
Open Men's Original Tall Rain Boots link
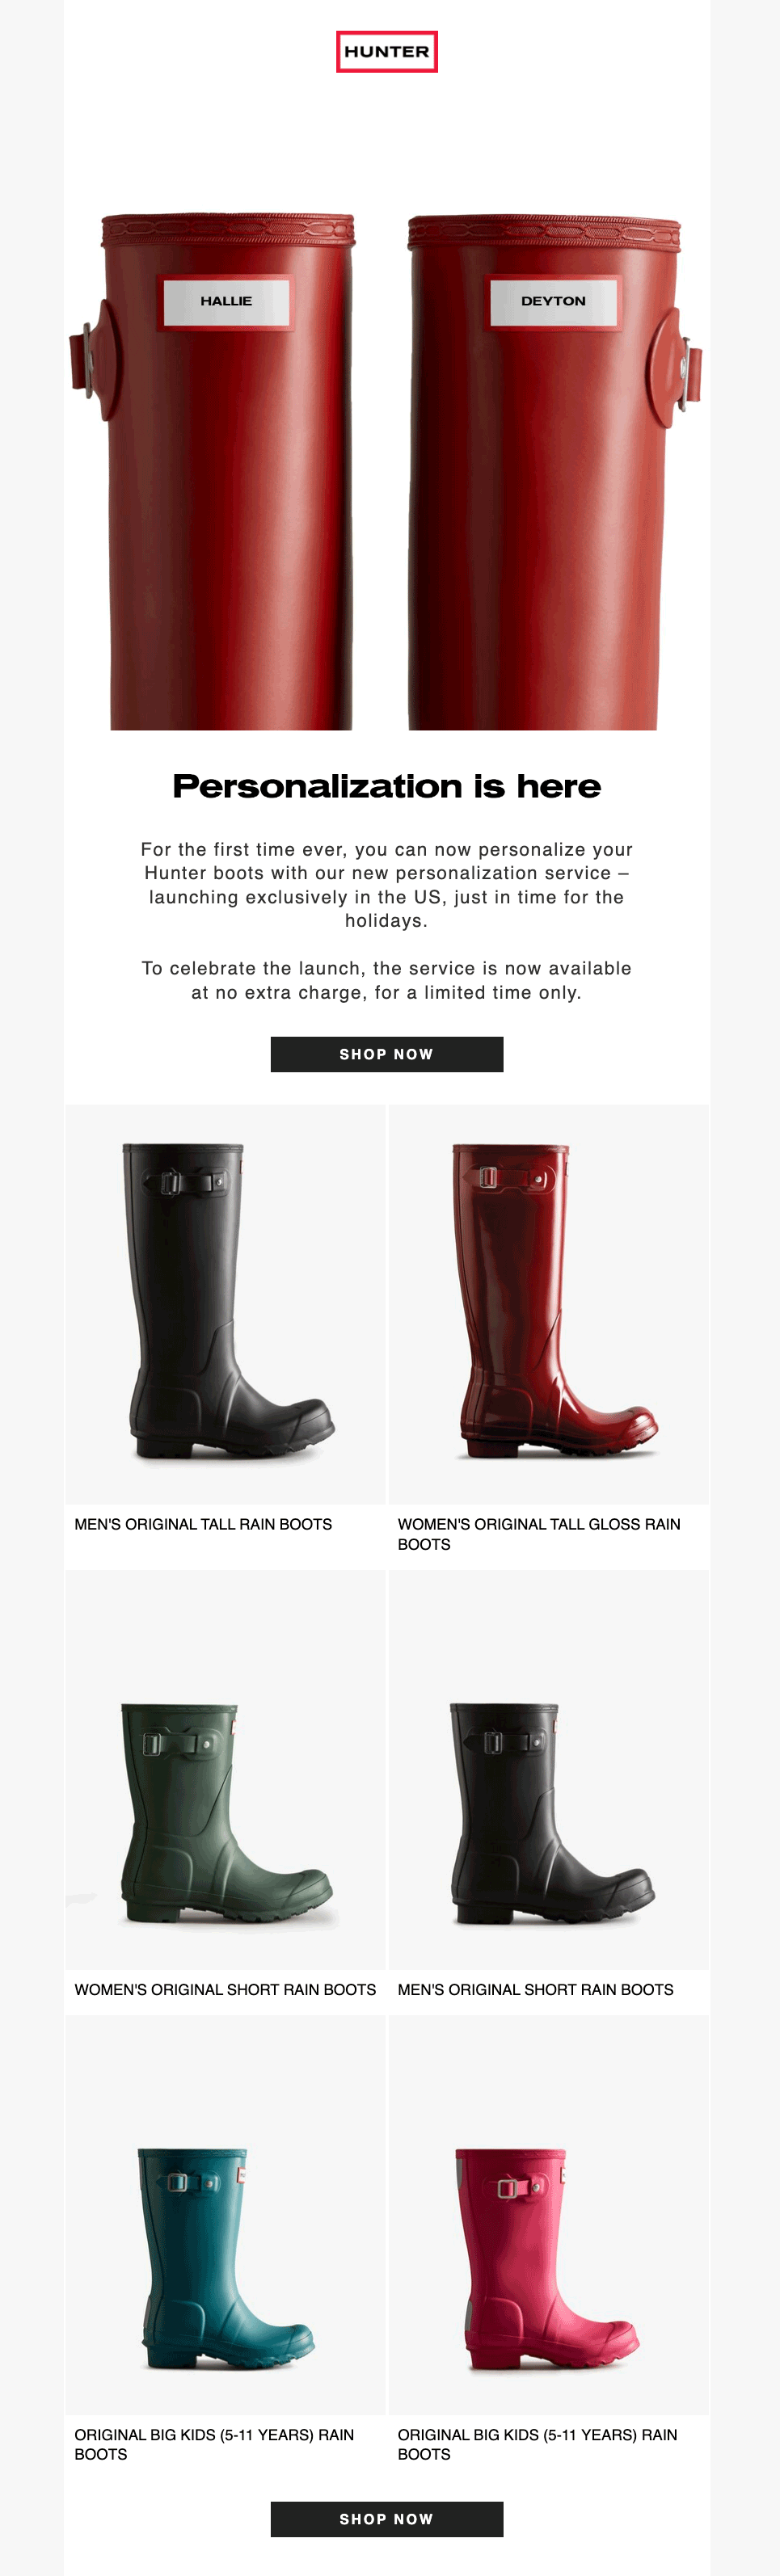(x=203, y=1524)
